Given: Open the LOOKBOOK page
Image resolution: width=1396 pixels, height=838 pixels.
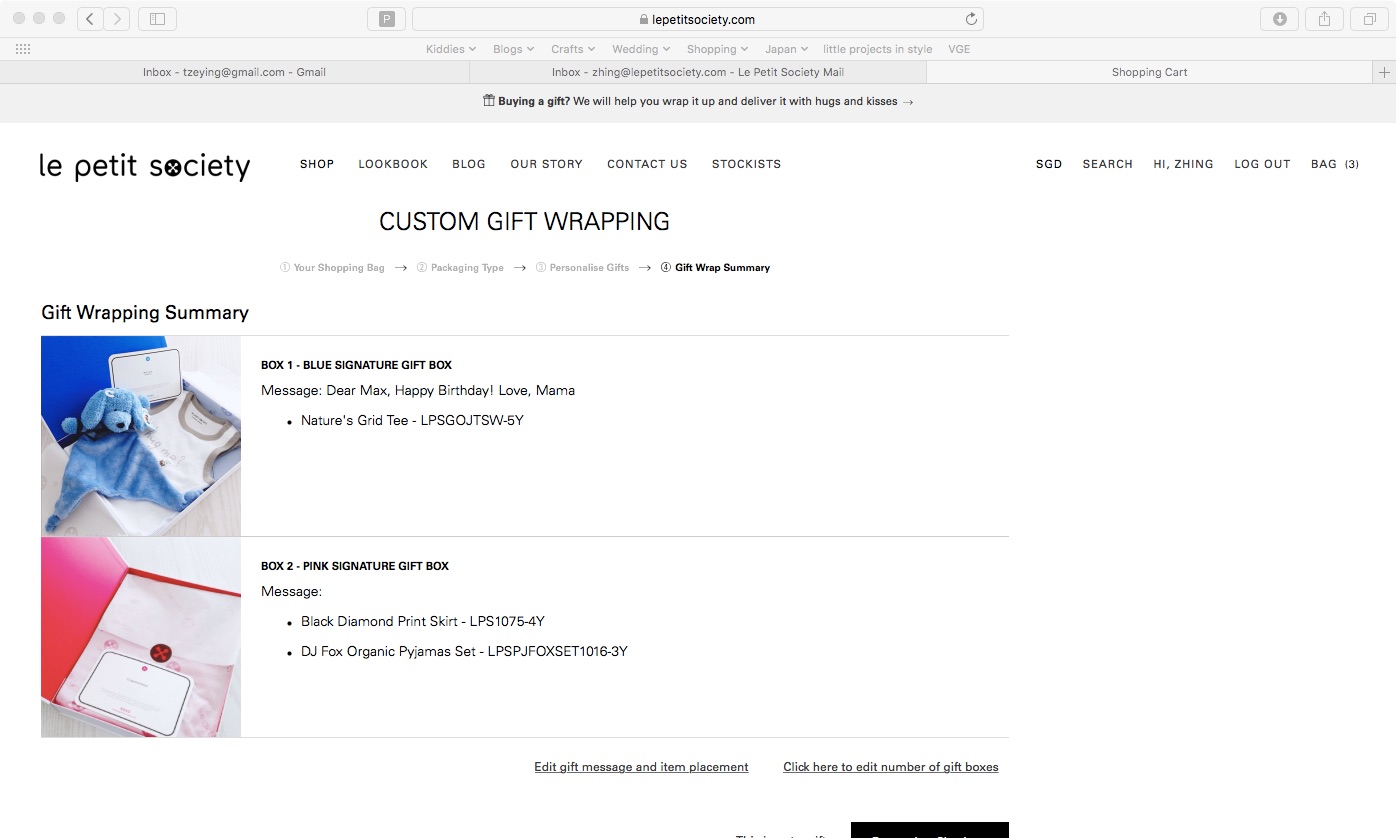Looking at the screenshot, I should coord(393,164).
